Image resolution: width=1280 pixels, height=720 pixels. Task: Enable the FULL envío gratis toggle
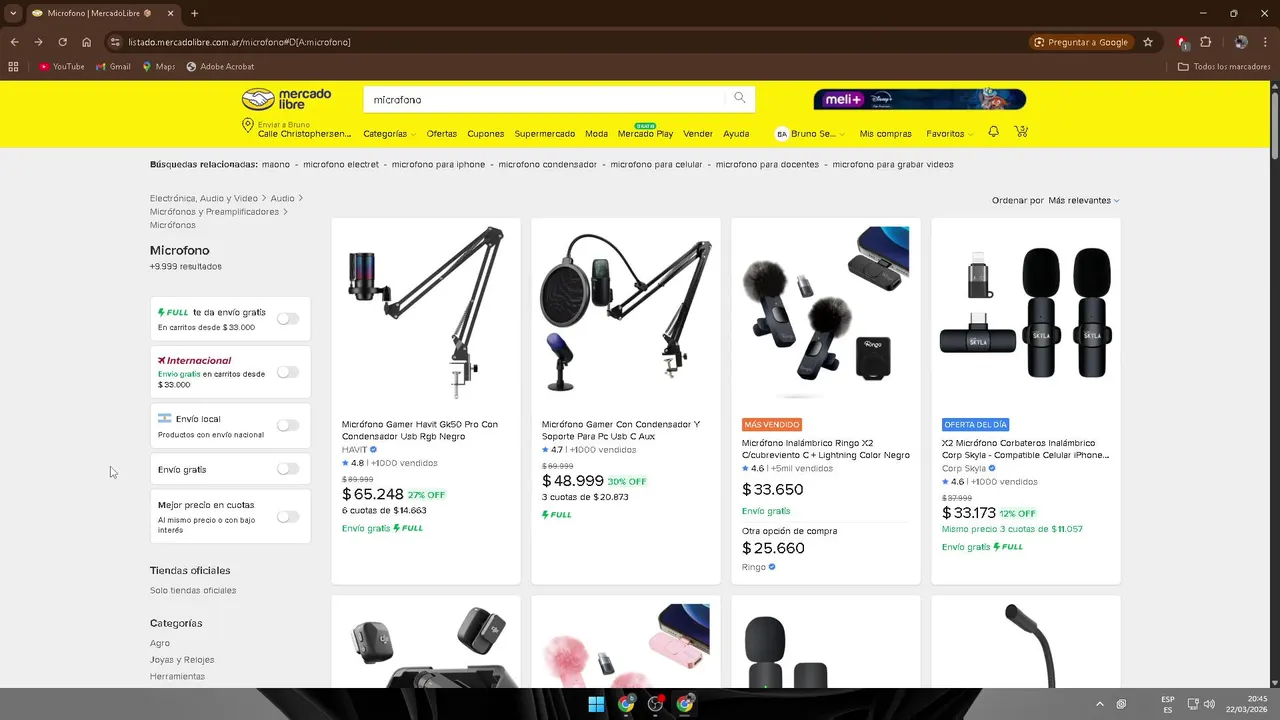(288, 319)
